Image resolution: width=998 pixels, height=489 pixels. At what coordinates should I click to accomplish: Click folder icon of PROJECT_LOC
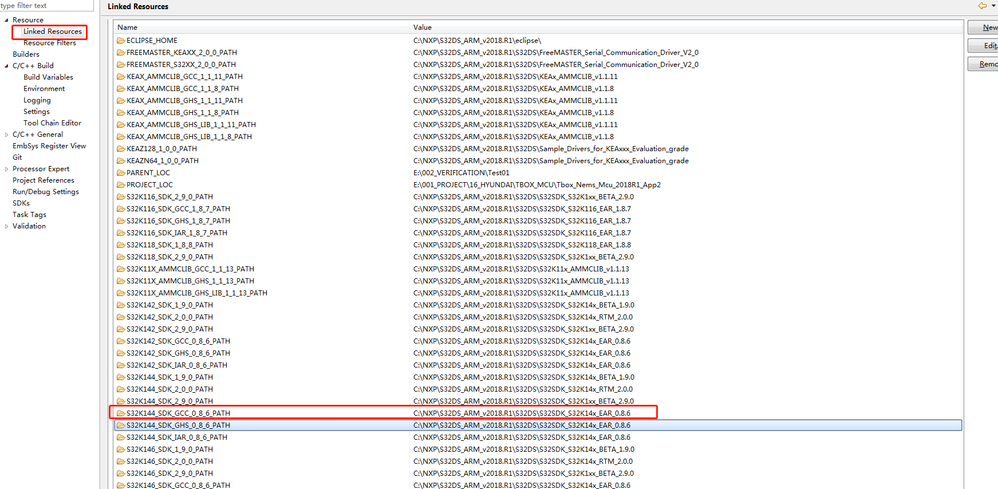(121, 185)
